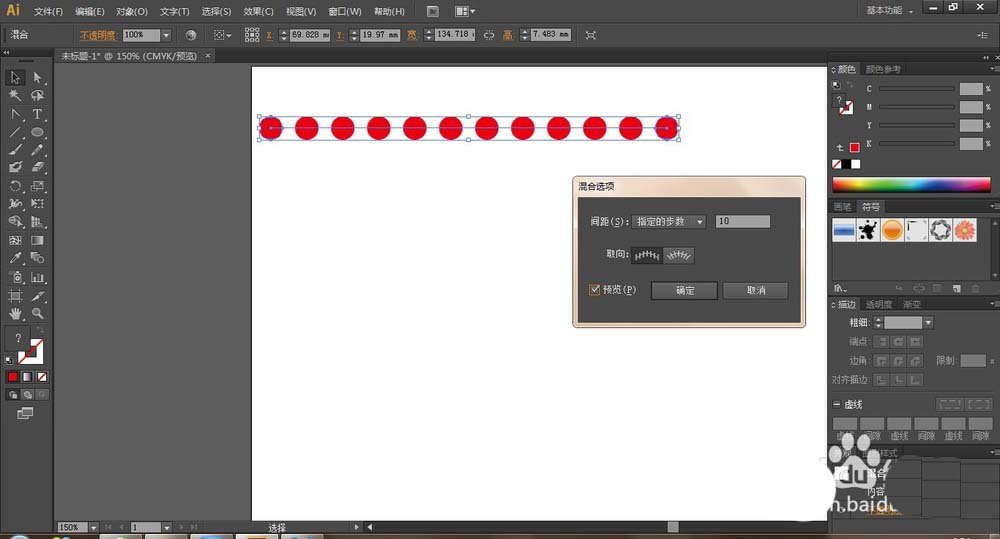Select the Direct Selection tool

(x=38, y=77)
